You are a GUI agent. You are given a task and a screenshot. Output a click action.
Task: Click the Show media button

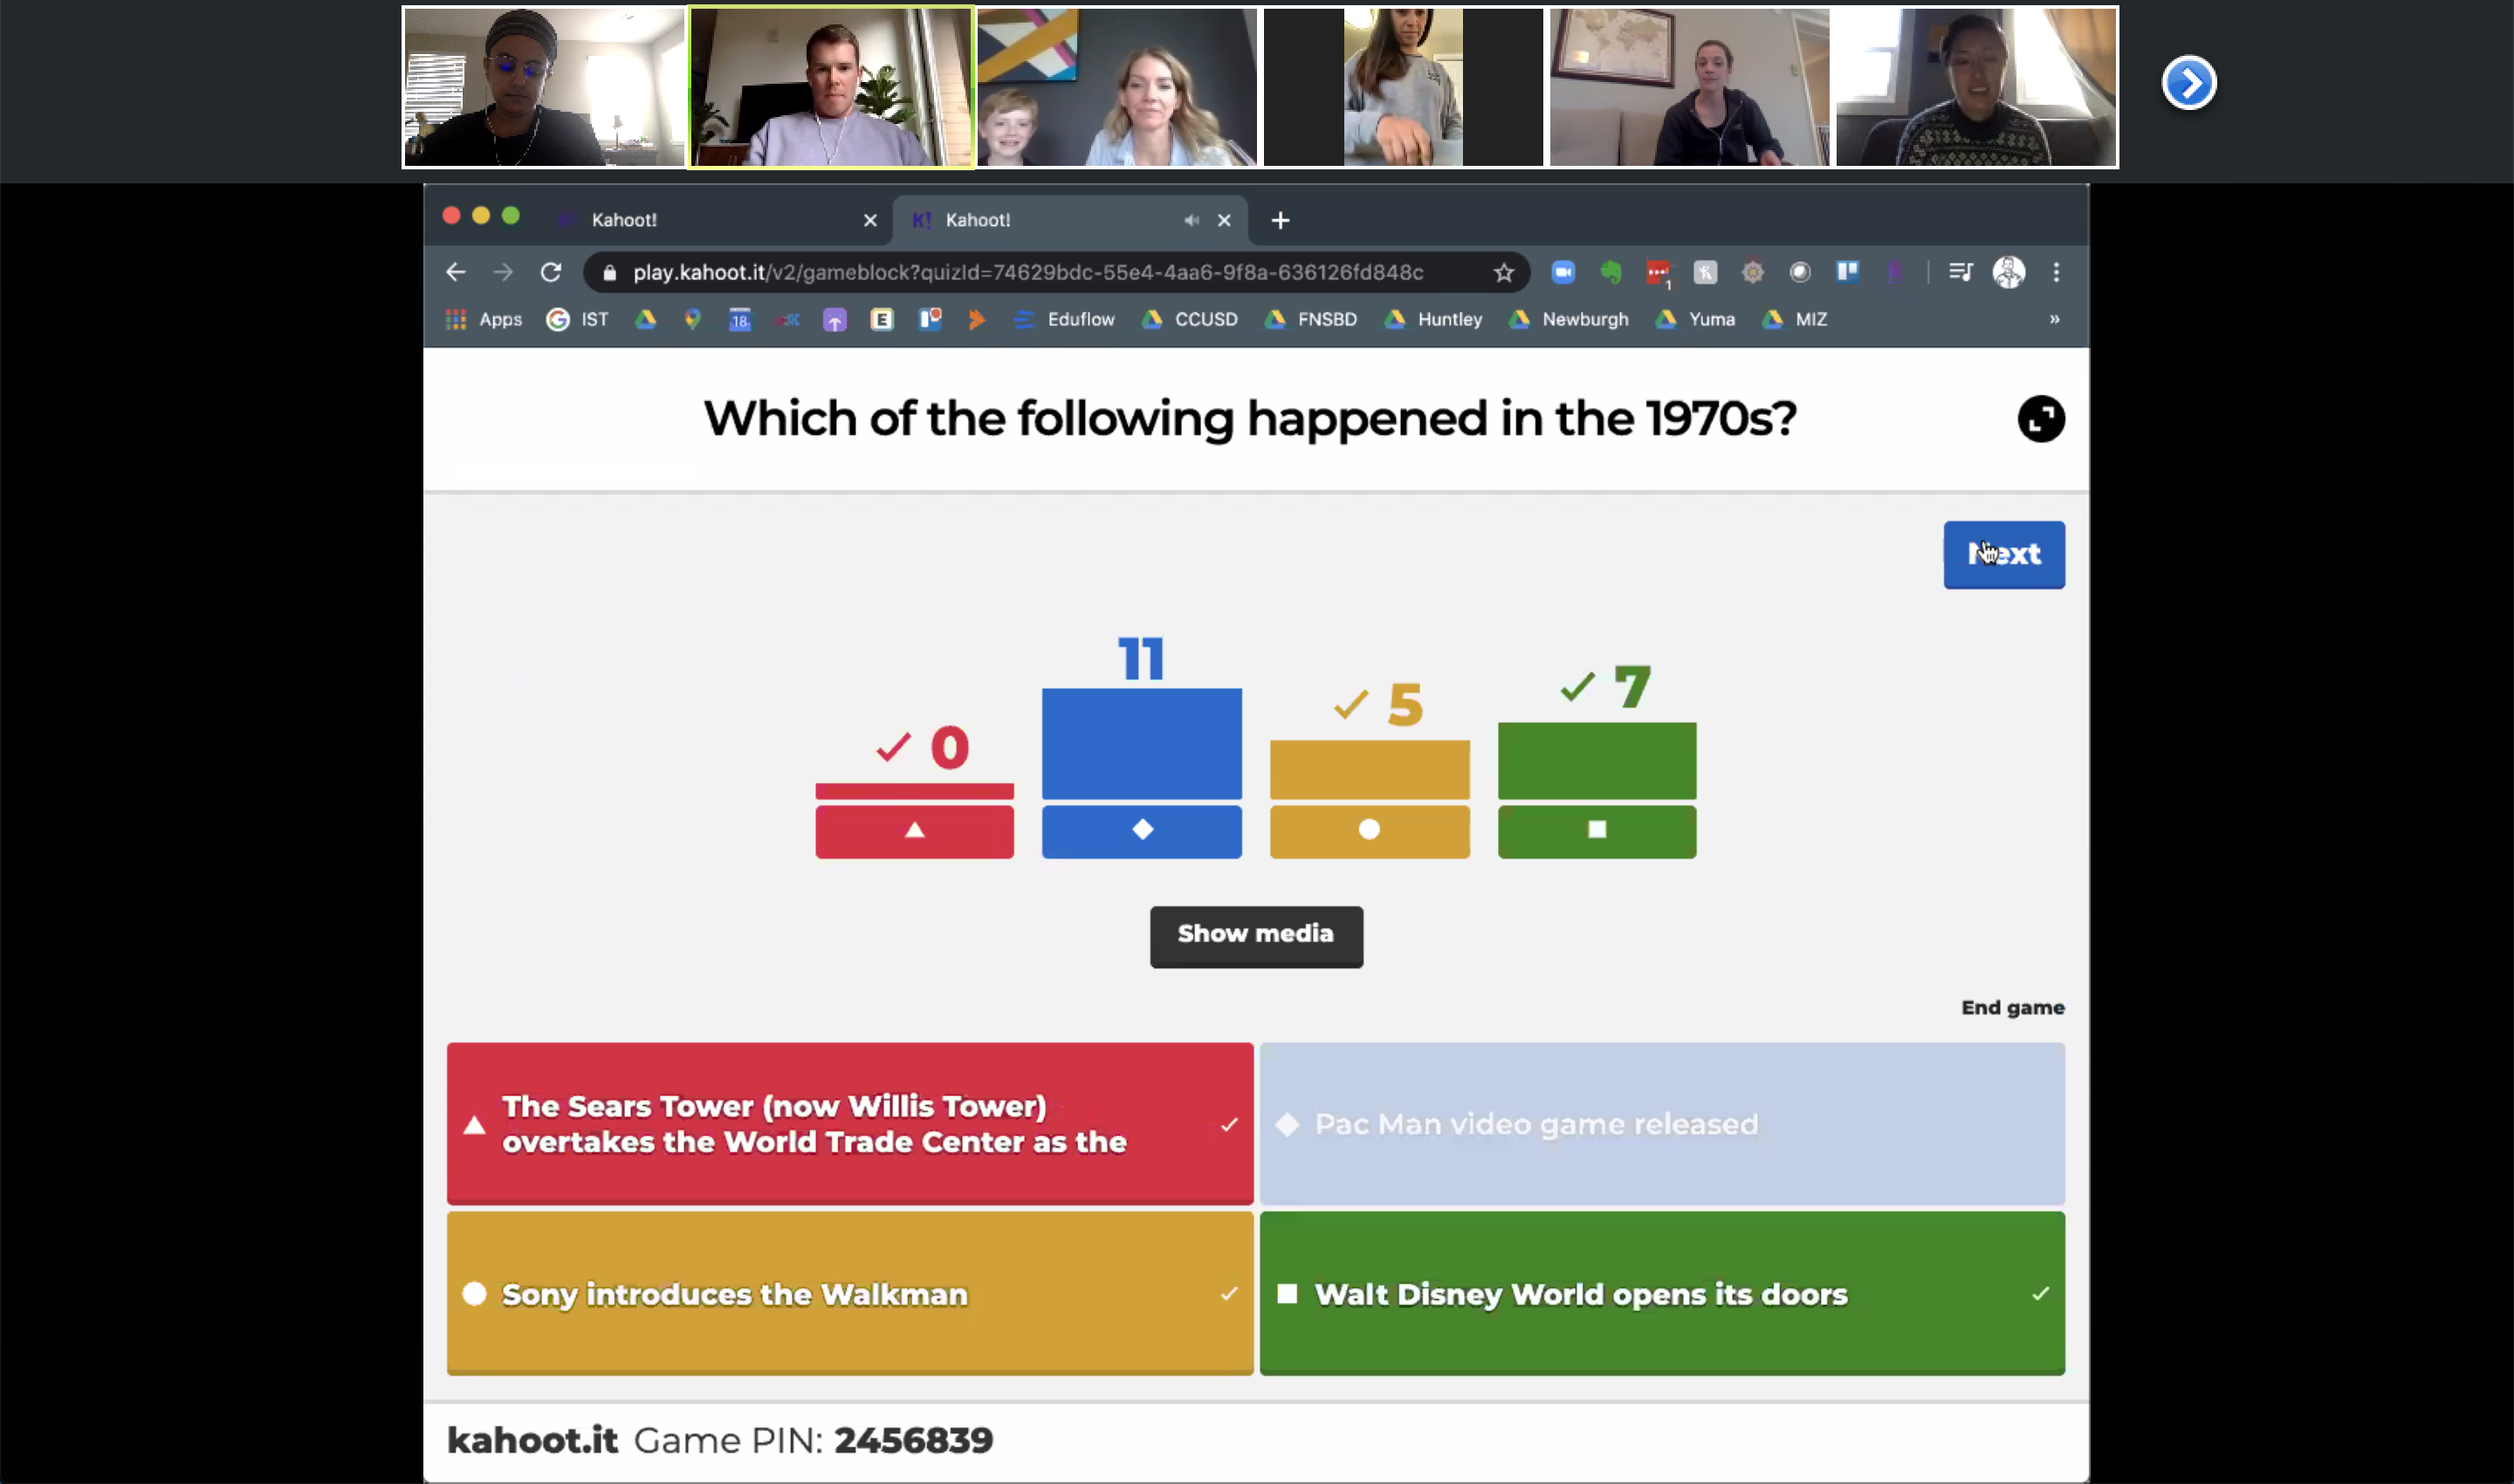1256,936
